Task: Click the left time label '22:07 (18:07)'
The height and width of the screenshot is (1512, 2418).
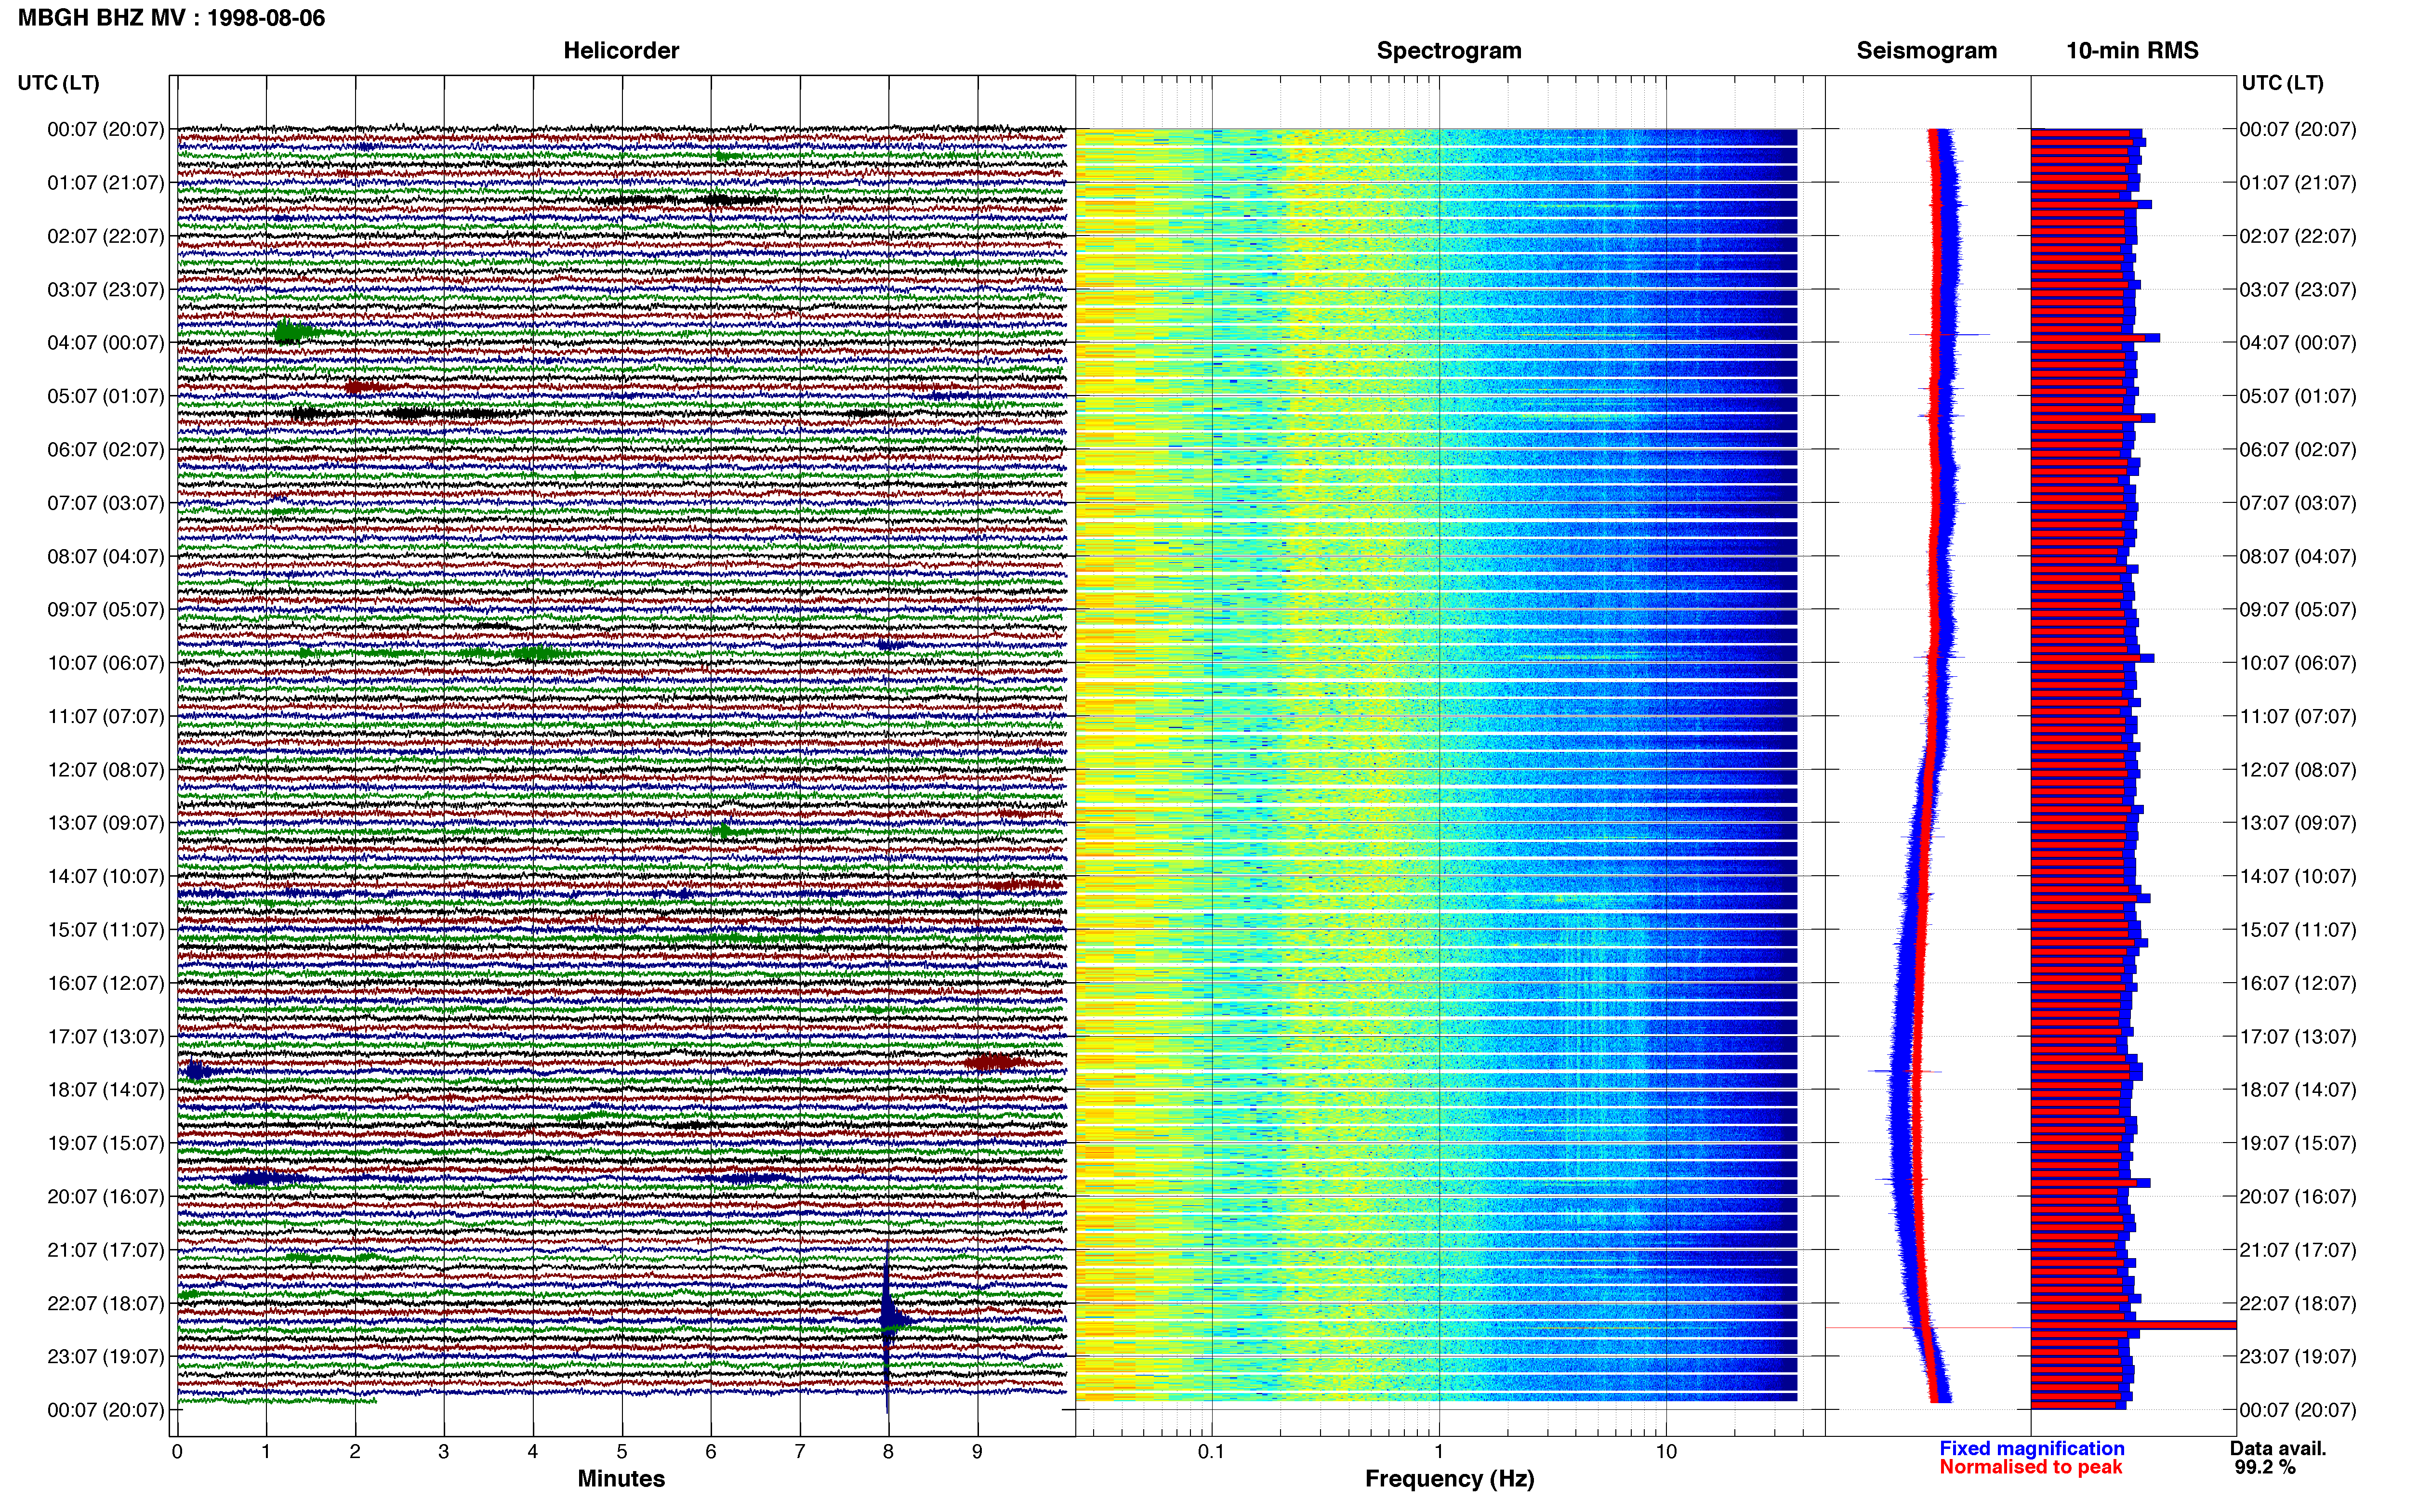Action: 105,1303
